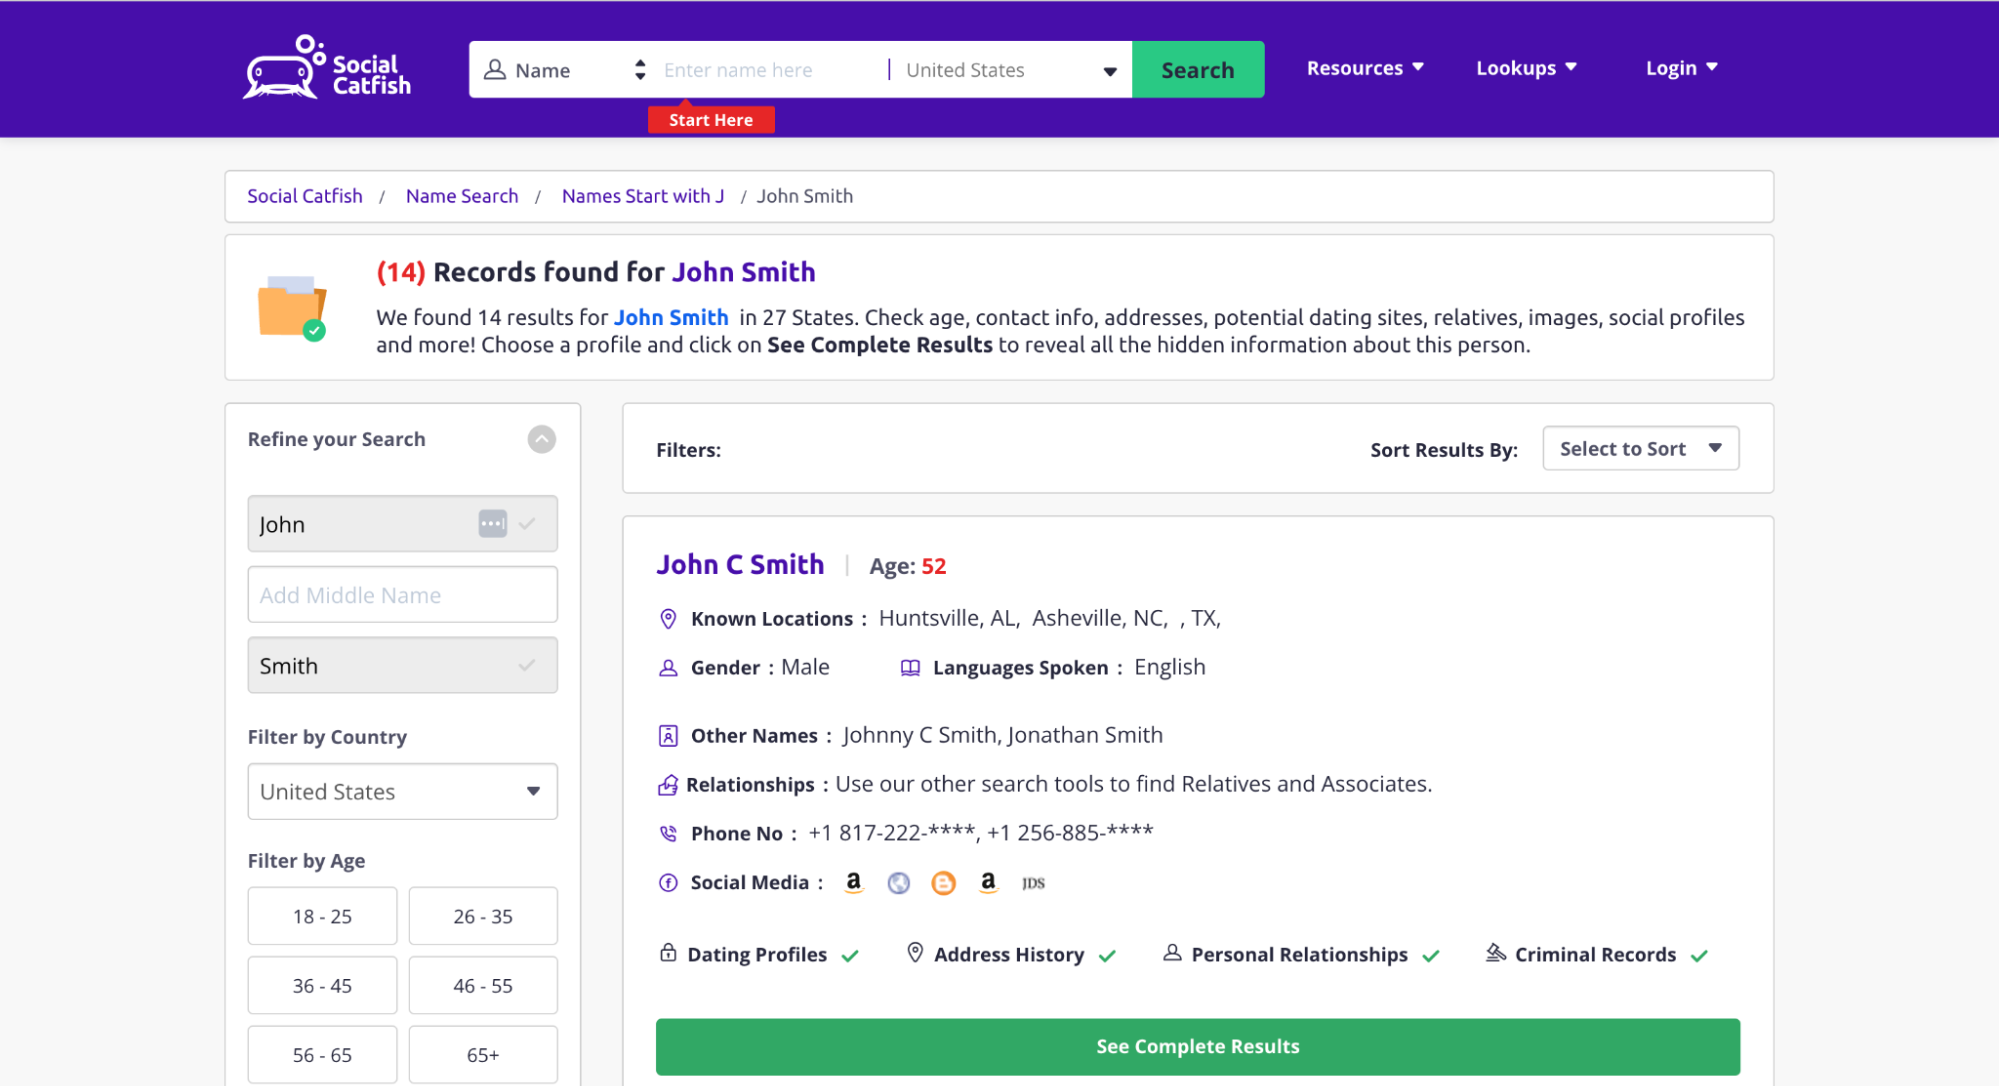Click the green Search button

(x=1198, y=70)
